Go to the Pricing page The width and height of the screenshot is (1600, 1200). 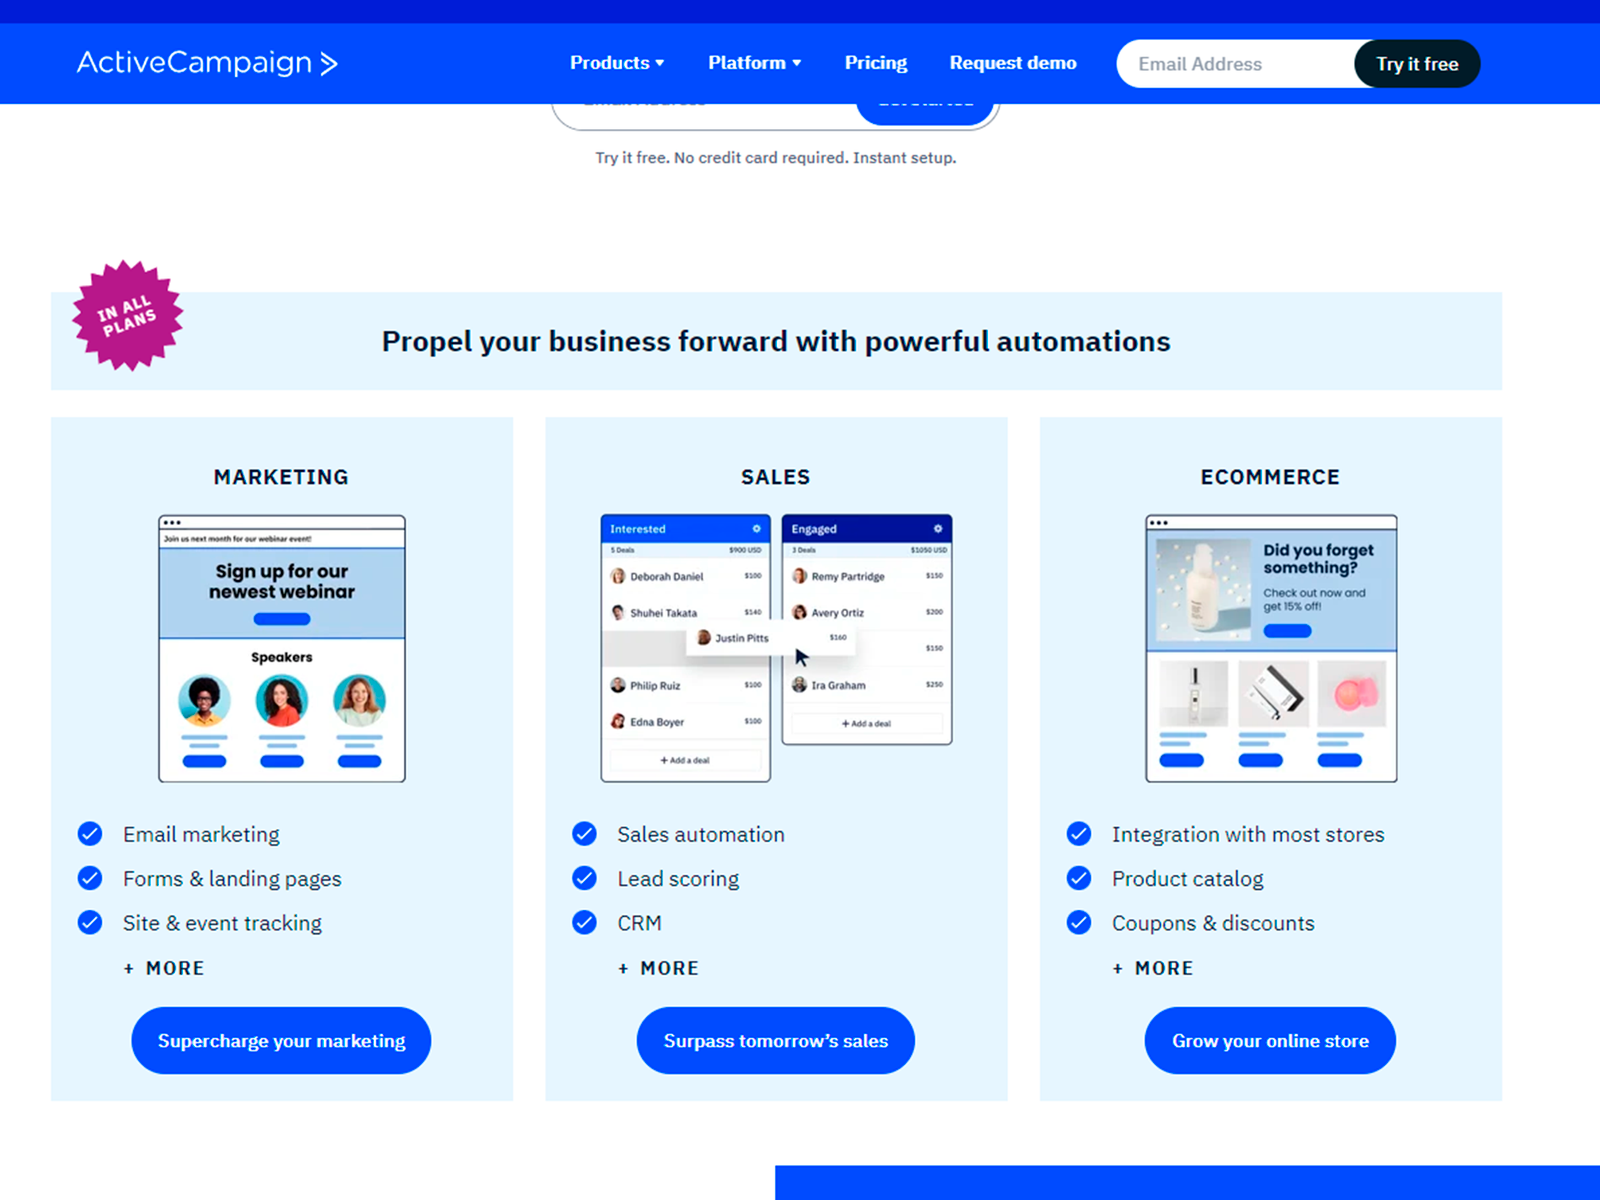pyautogui.click(x=876, y=63)
